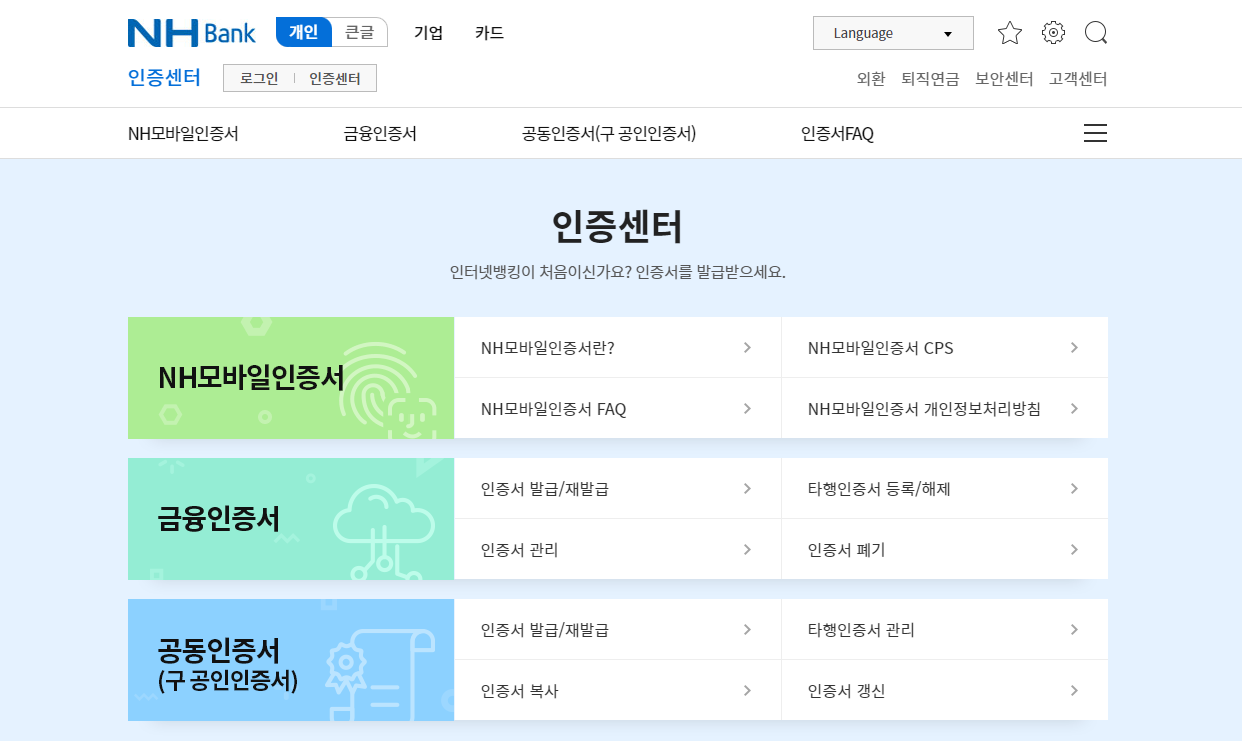Open settings gear icon
Screen dimensions: 1242x741
(x=1053, y=33)
